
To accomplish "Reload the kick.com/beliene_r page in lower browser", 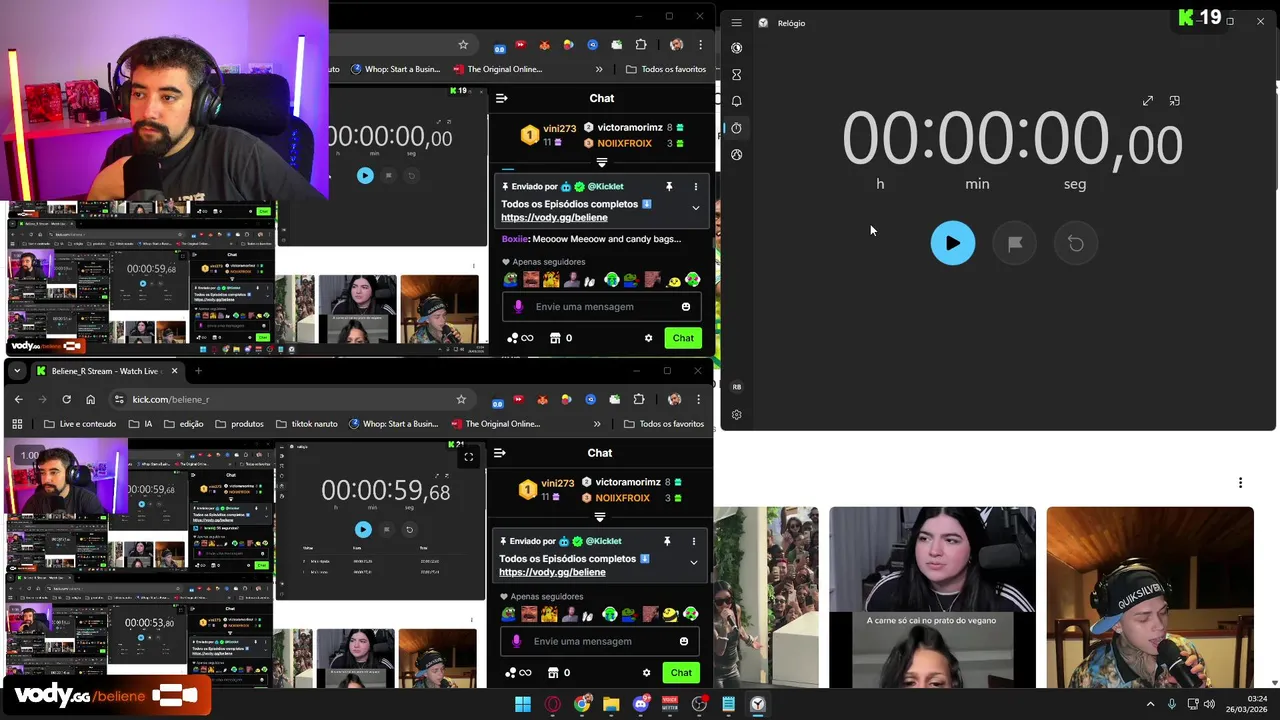I will point(66,399).
